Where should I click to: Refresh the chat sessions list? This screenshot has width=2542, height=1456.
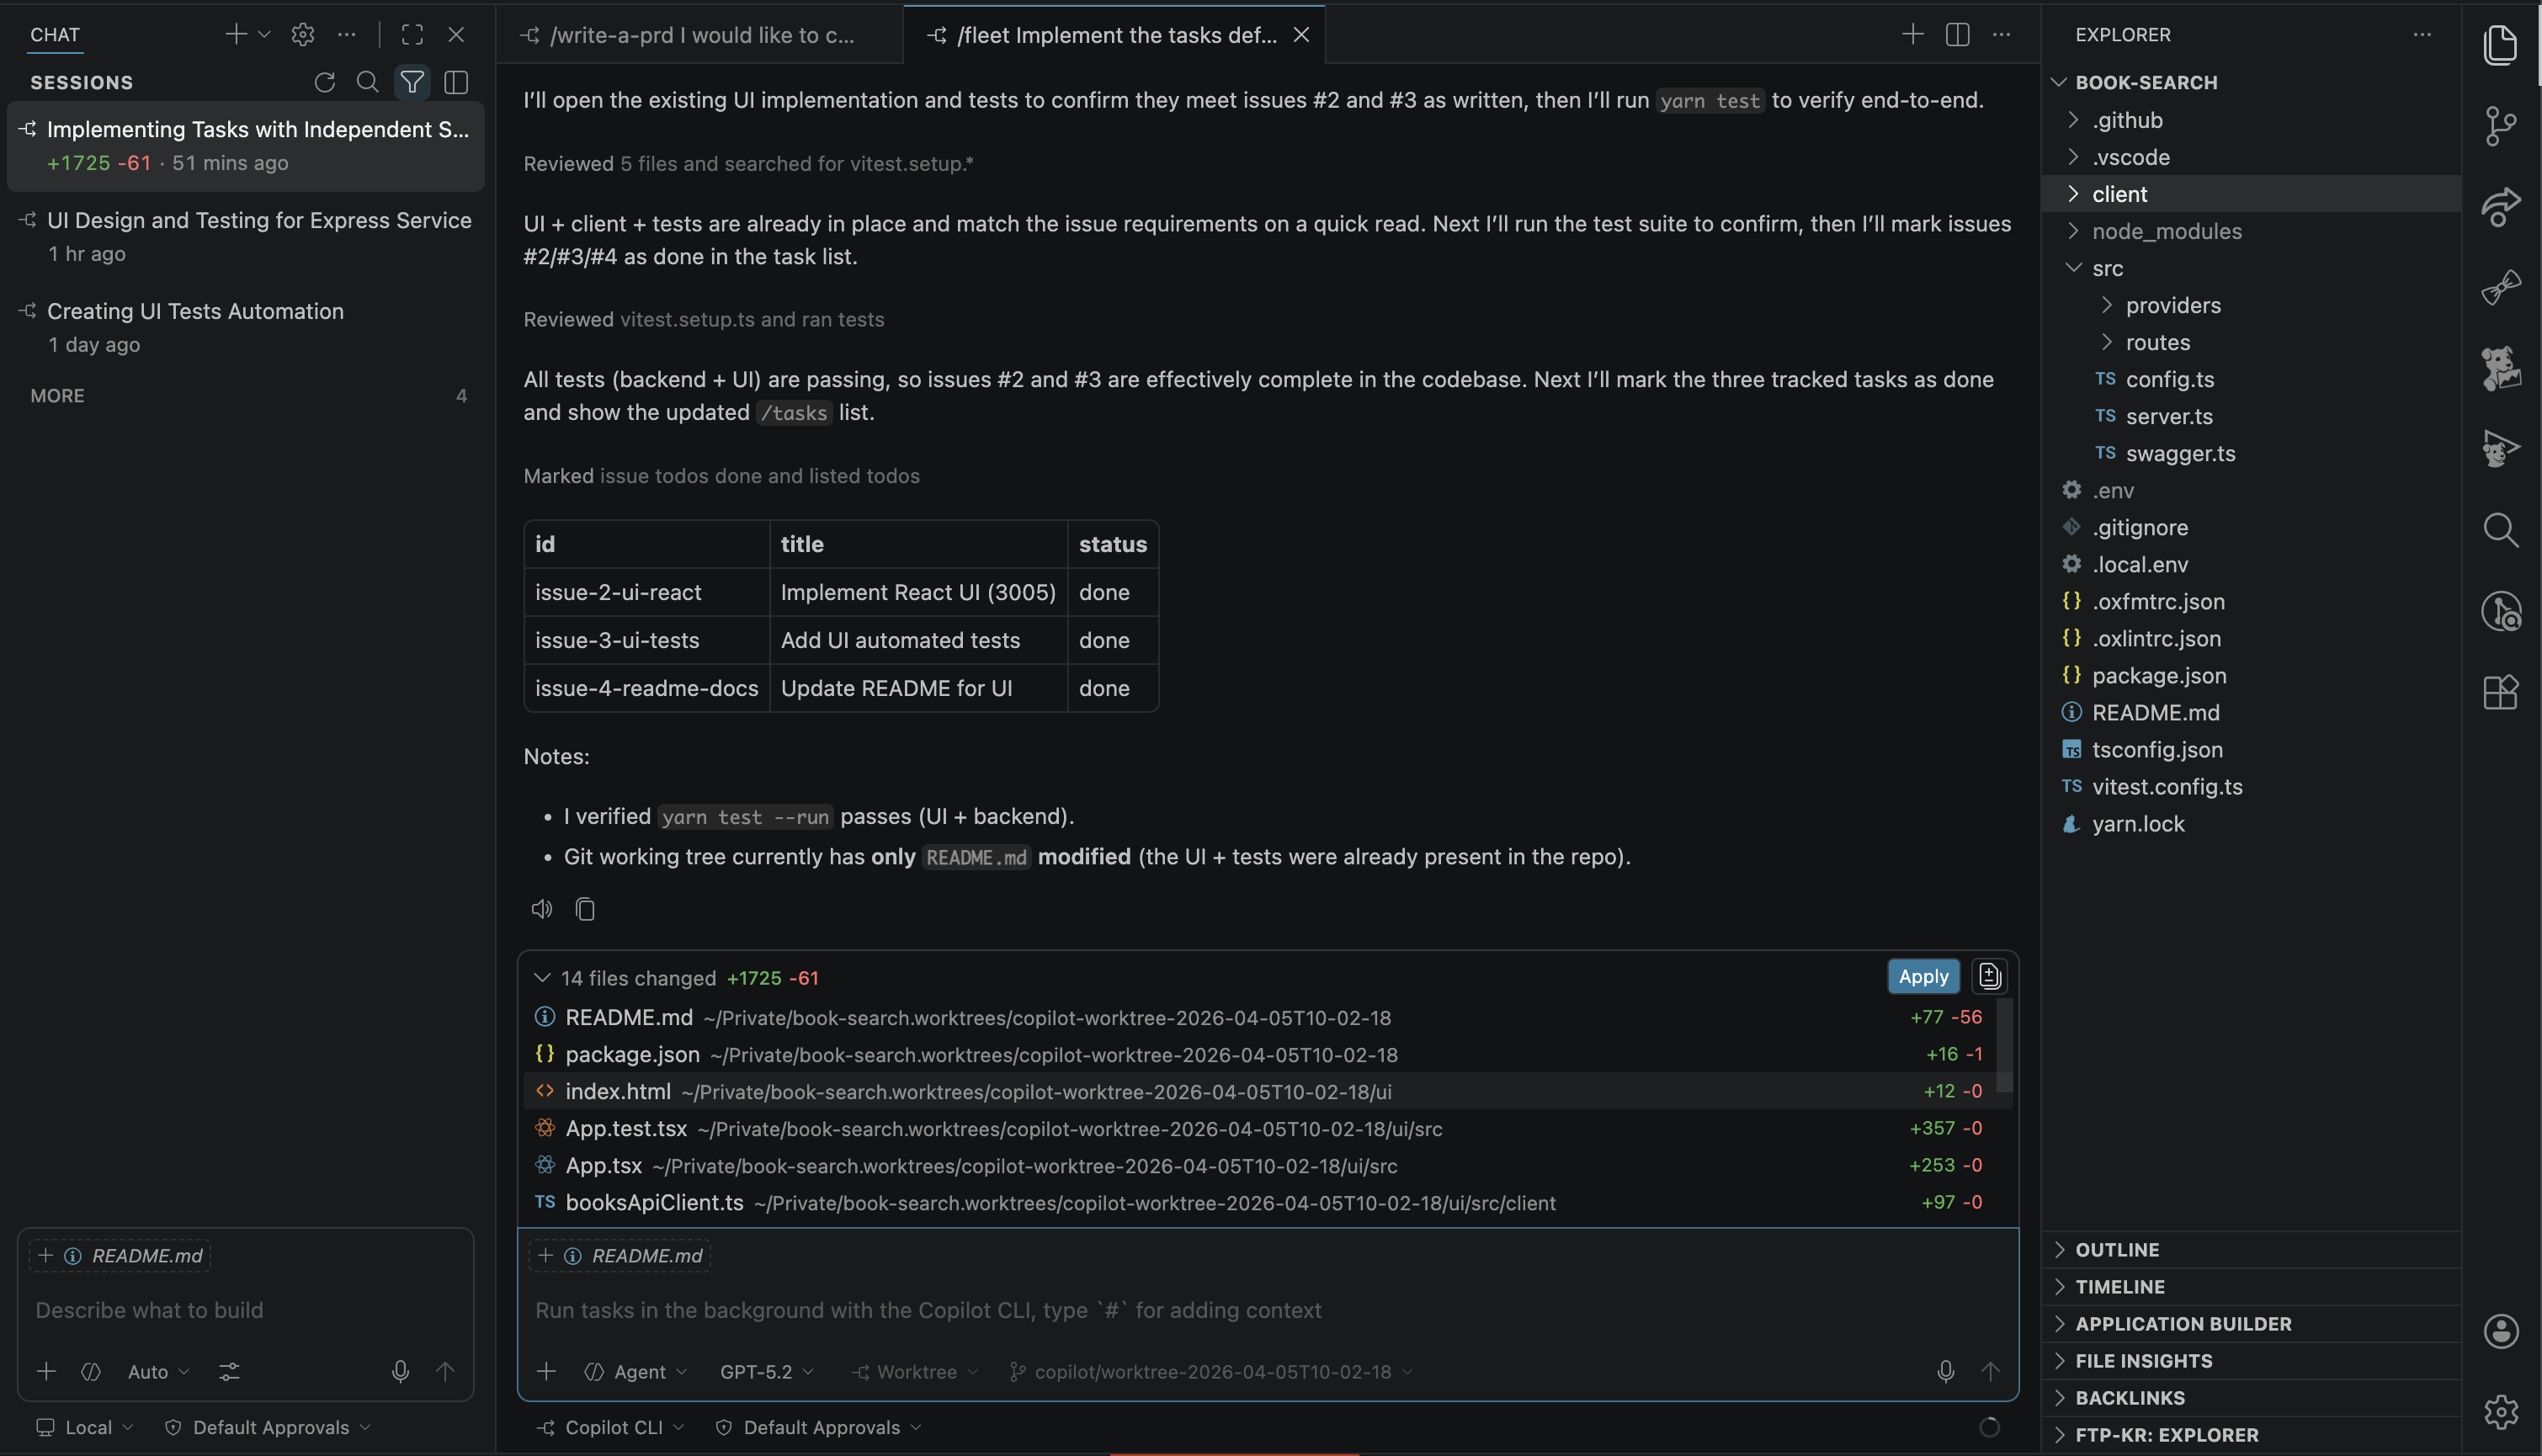(324, 82)
